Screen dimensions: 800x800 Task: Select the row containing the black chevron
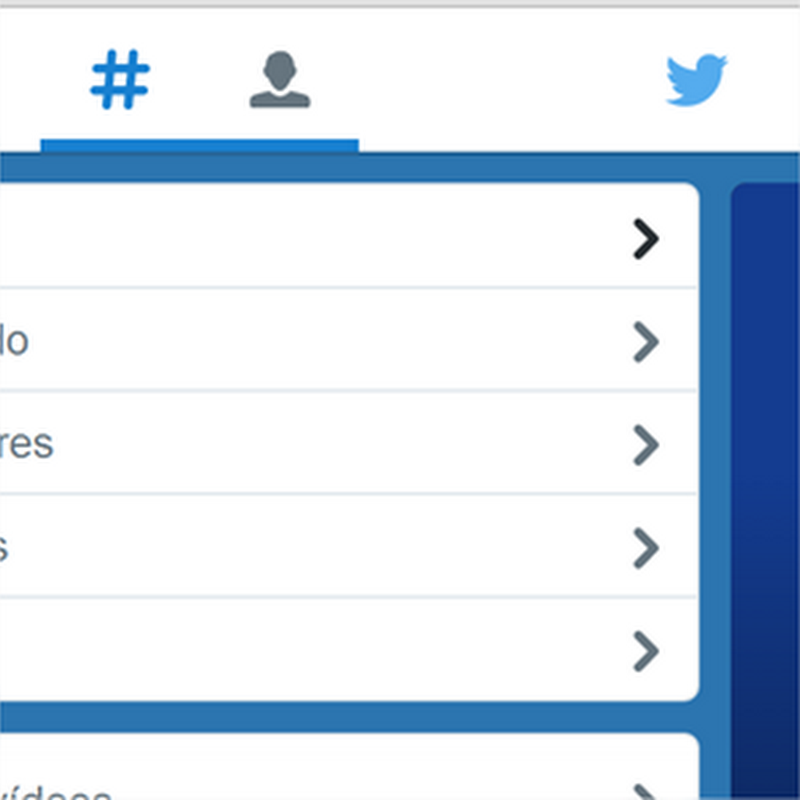click(349, 236)
